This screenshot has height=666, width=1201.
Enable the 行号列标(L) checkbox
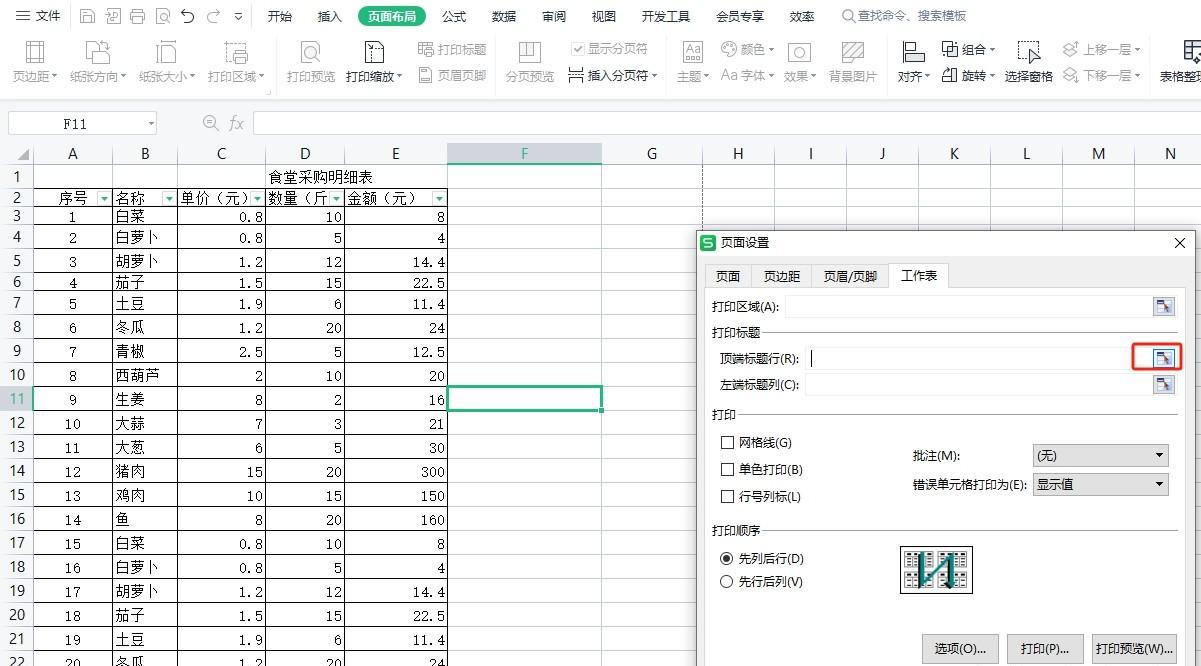[727, 497]
